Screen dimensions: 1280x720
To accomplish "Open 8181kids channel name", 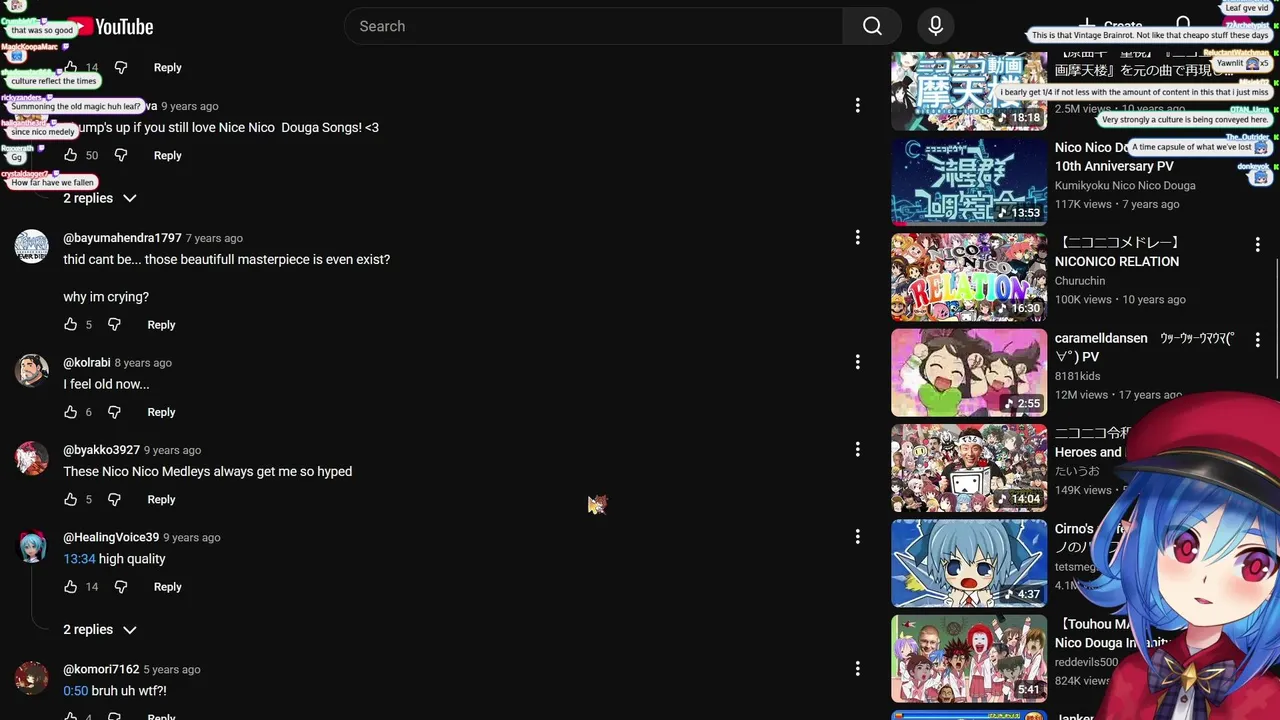I will (1077, 376).
